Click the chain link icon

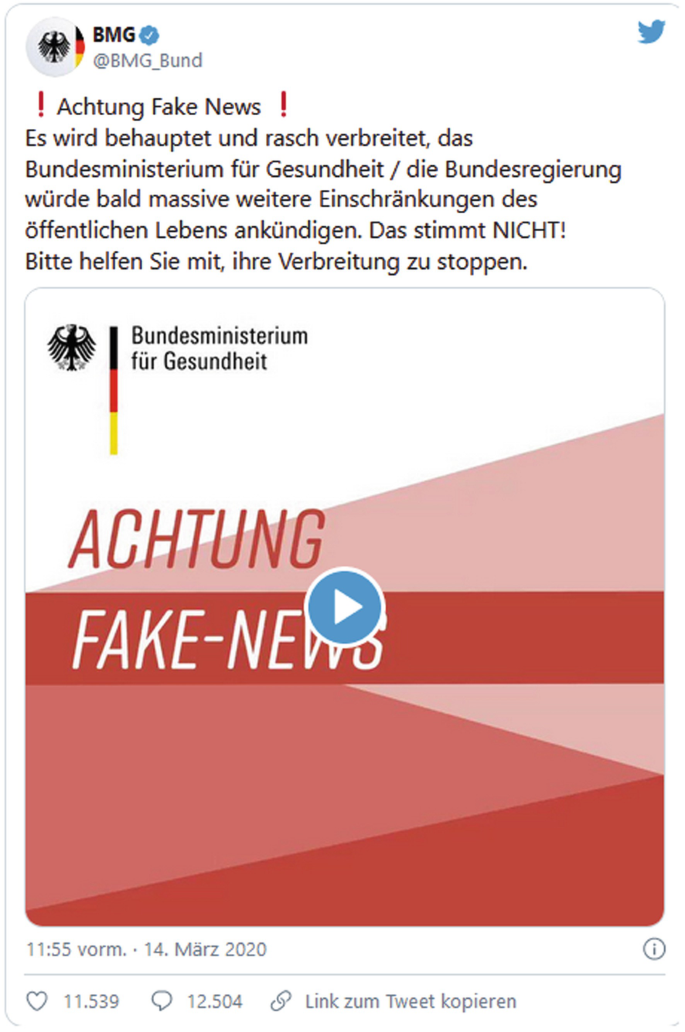[x=281, y=1000]
